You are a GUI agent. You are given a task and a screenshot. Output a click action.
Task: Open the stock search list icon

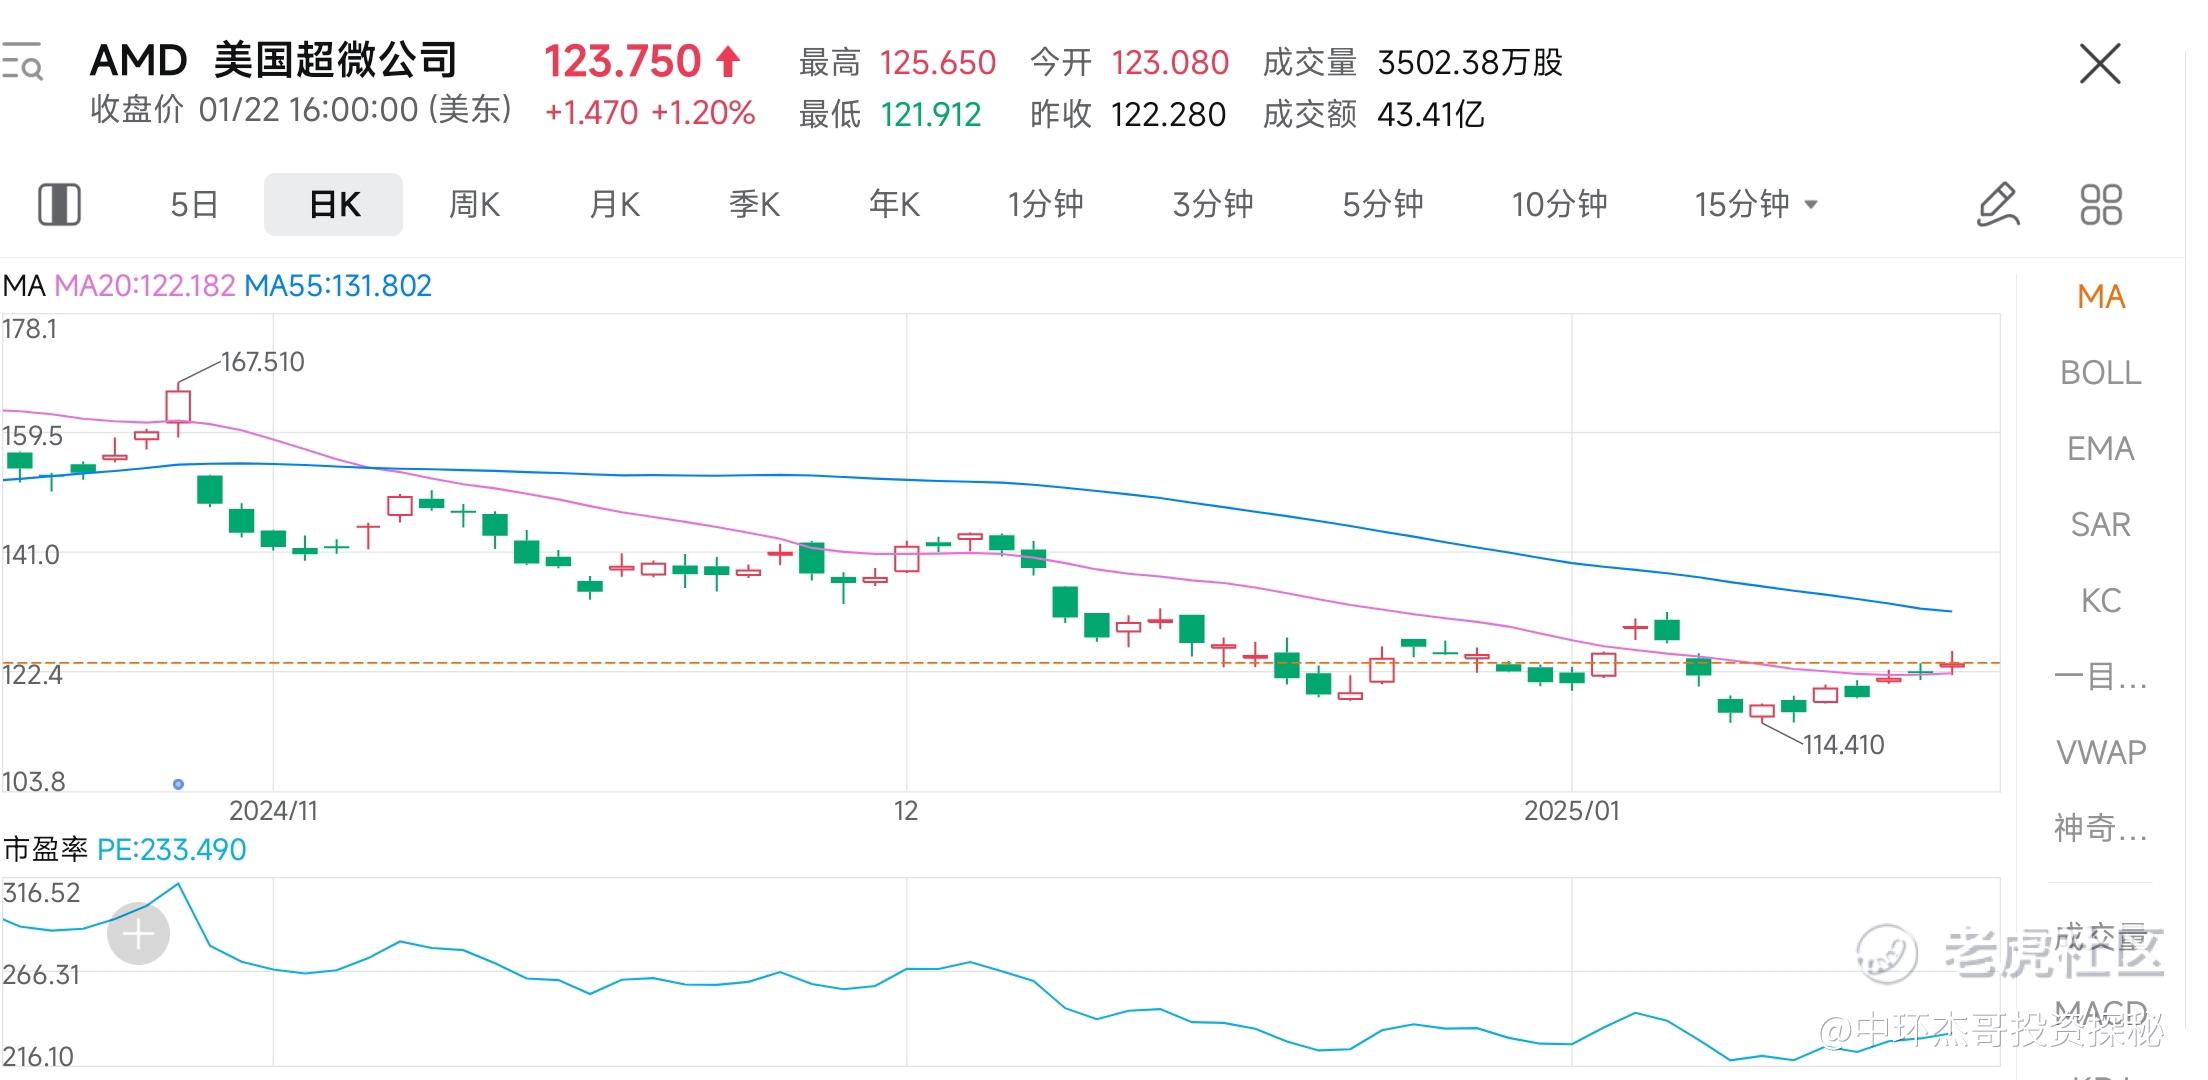(x=21, y=62)
